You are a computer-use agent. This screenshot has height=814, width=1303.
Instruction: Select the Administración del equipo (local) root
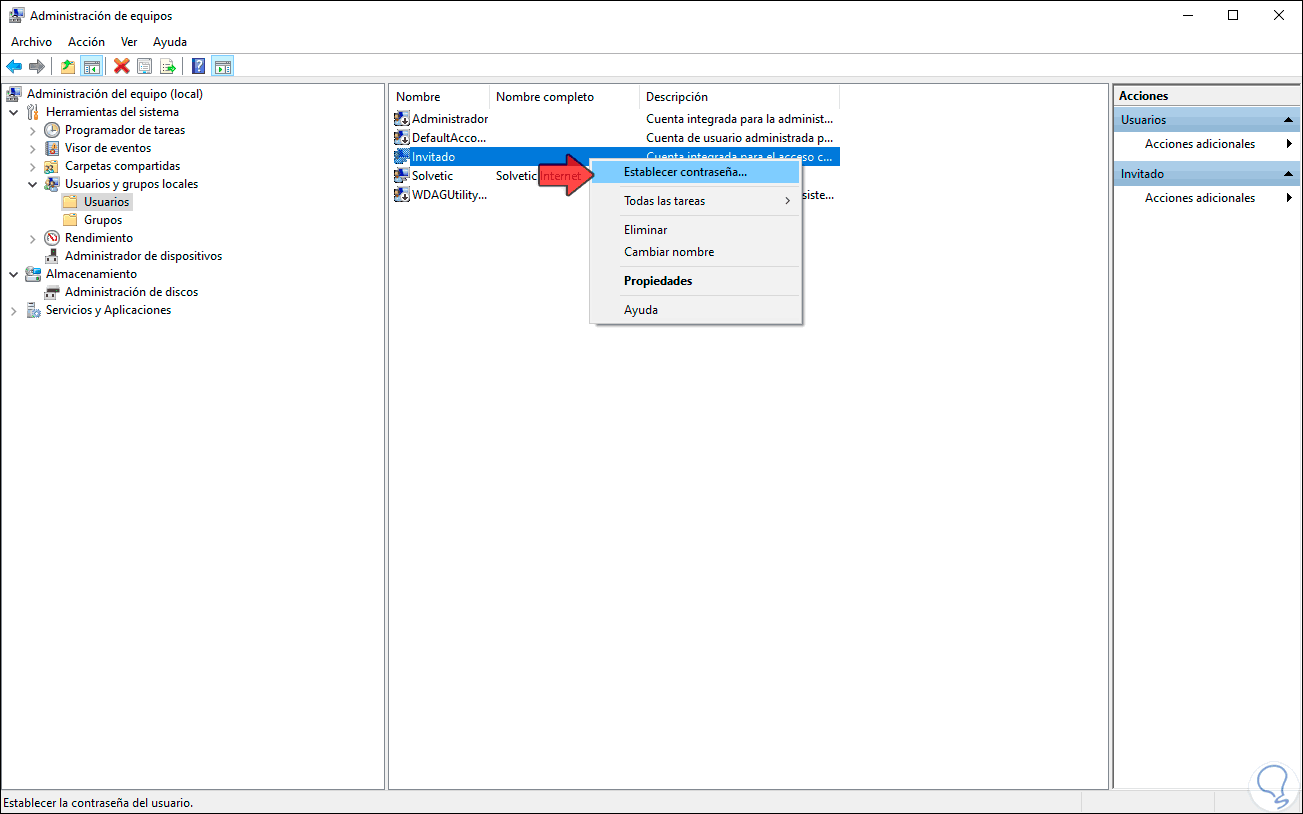pos(115,94)
